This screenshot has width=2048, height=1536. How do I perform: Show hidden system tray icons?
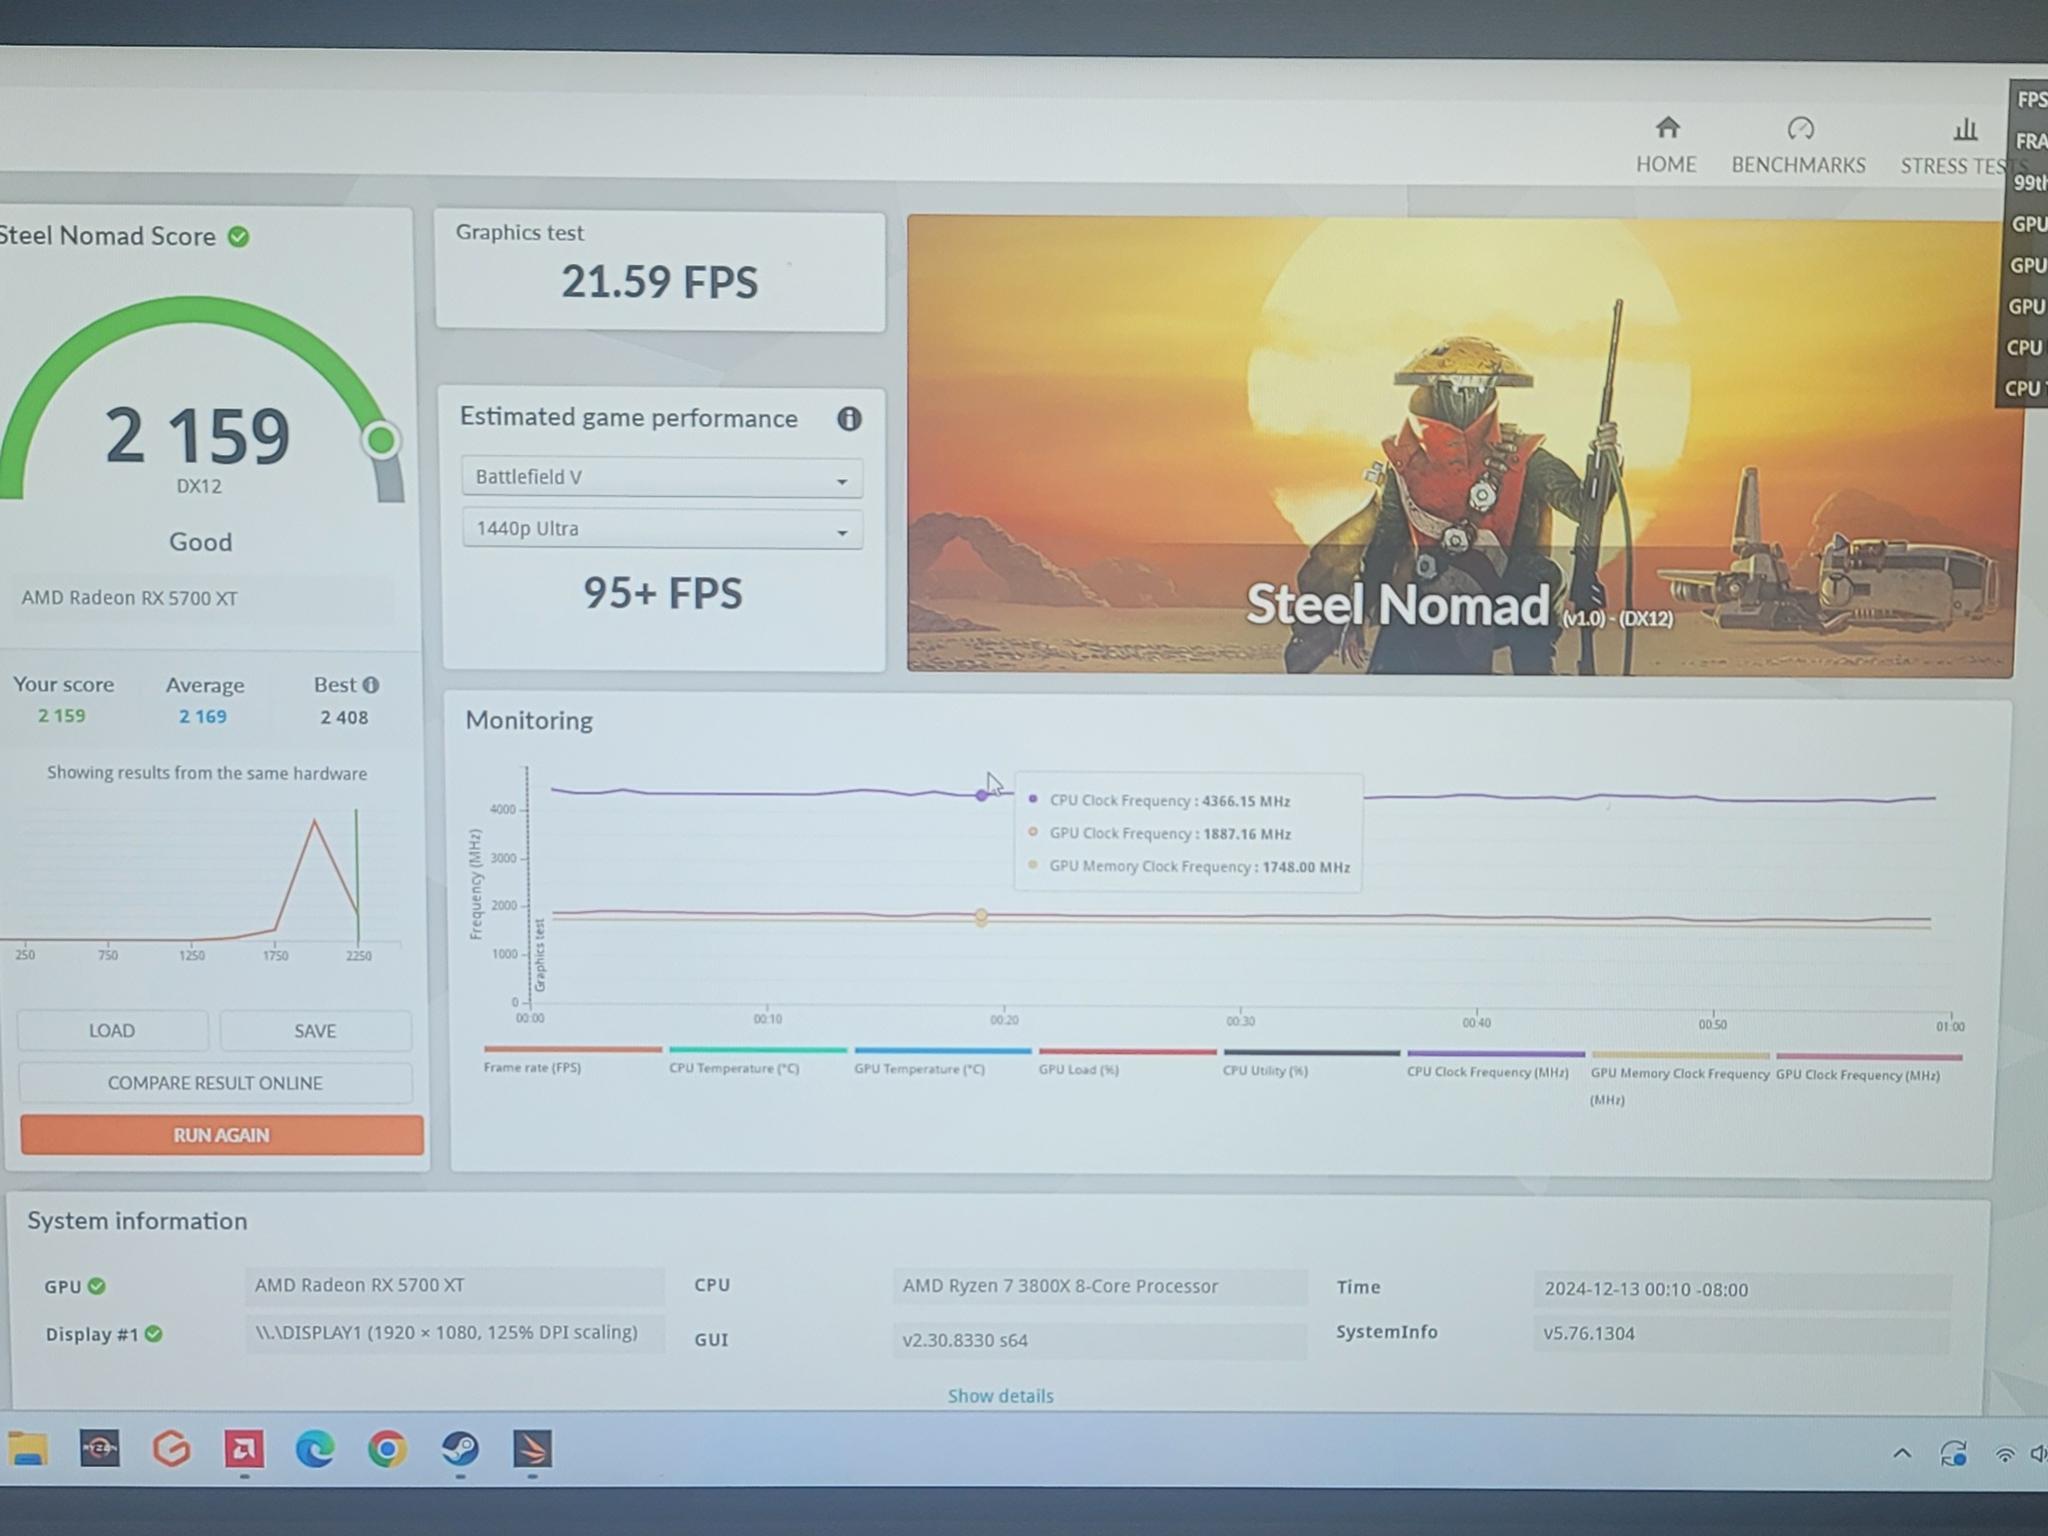point(1902,1453)
